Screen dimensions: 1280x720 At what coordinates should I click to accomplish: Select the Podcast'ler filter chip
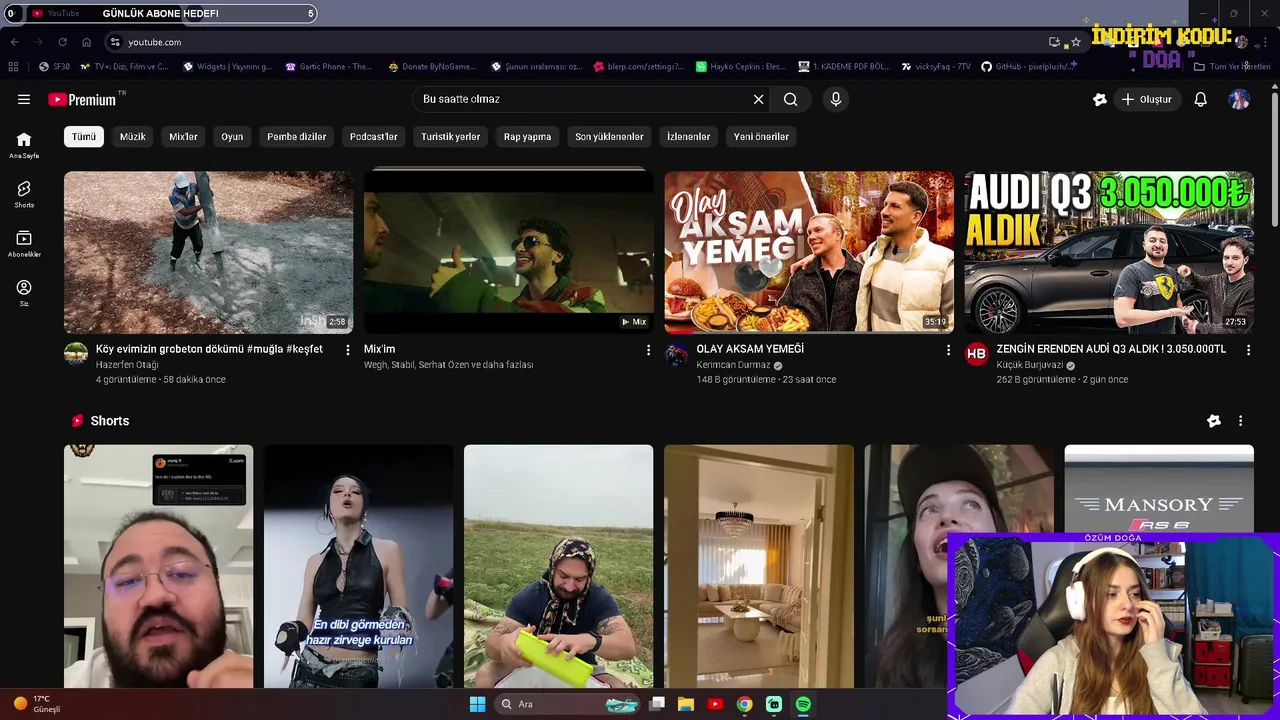(x=374, y=136)
